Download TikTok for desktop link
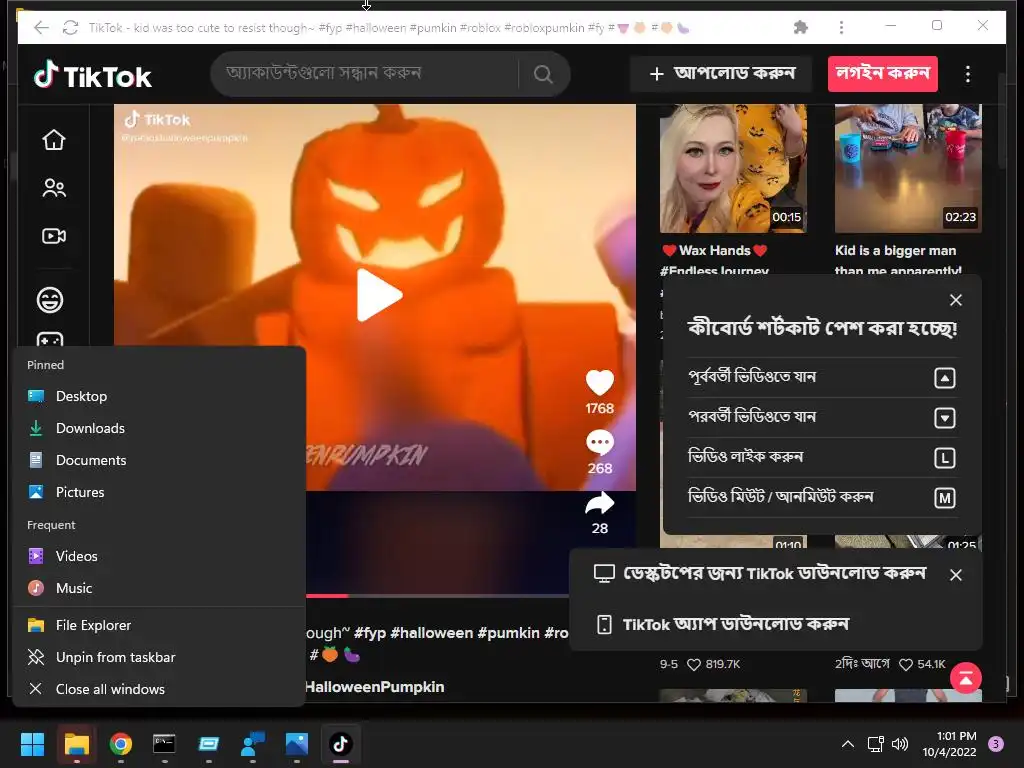 click(x=760, y=574)
